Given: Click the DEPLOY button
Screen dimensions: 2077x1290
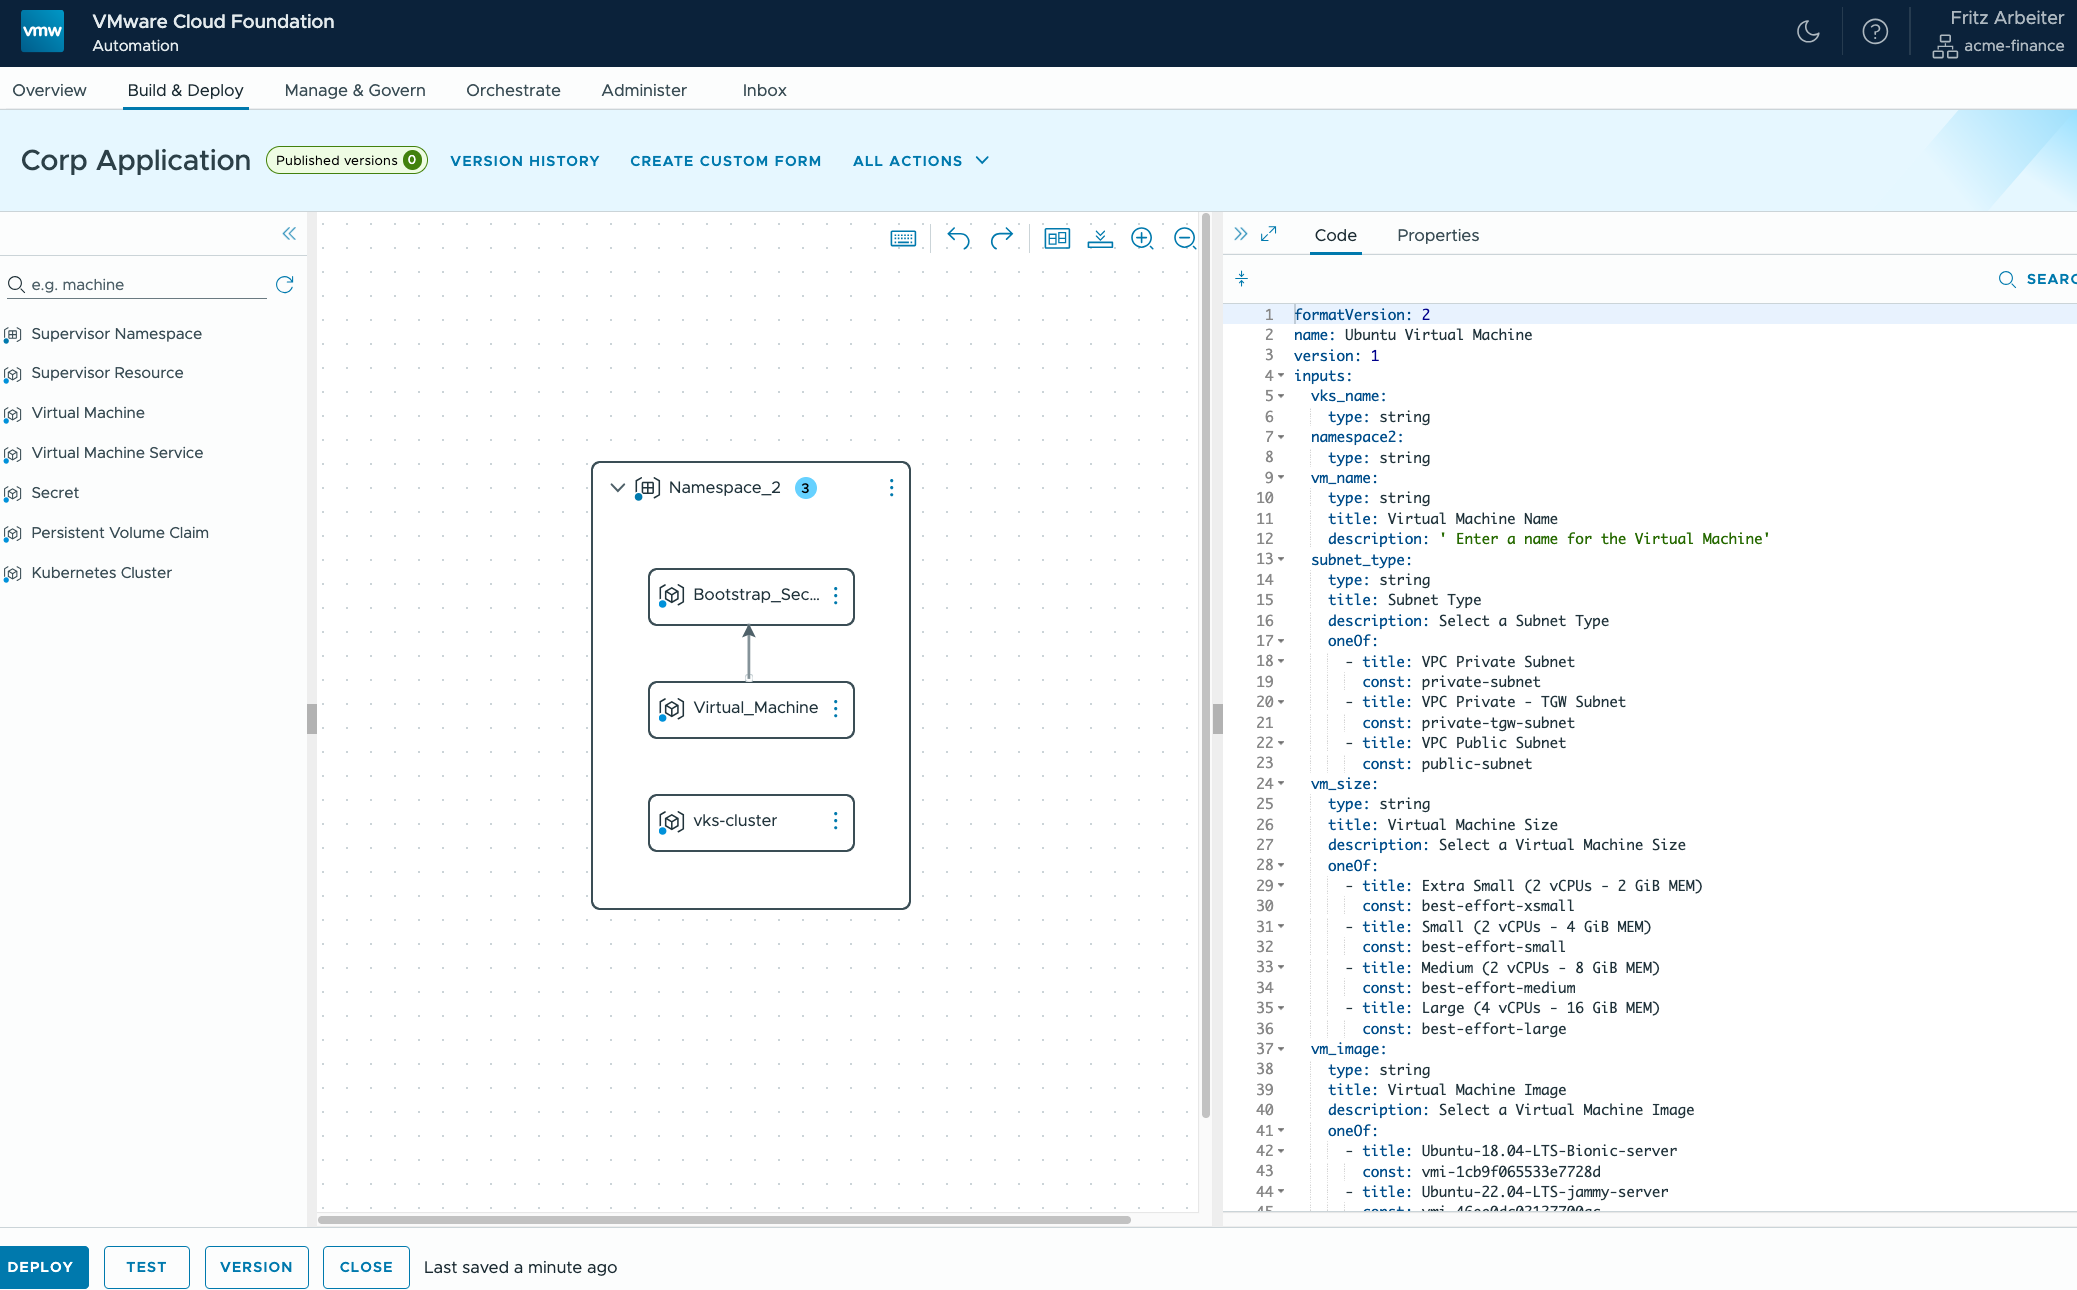Looking at the screenshot, I should click(x=44, y=1266).
